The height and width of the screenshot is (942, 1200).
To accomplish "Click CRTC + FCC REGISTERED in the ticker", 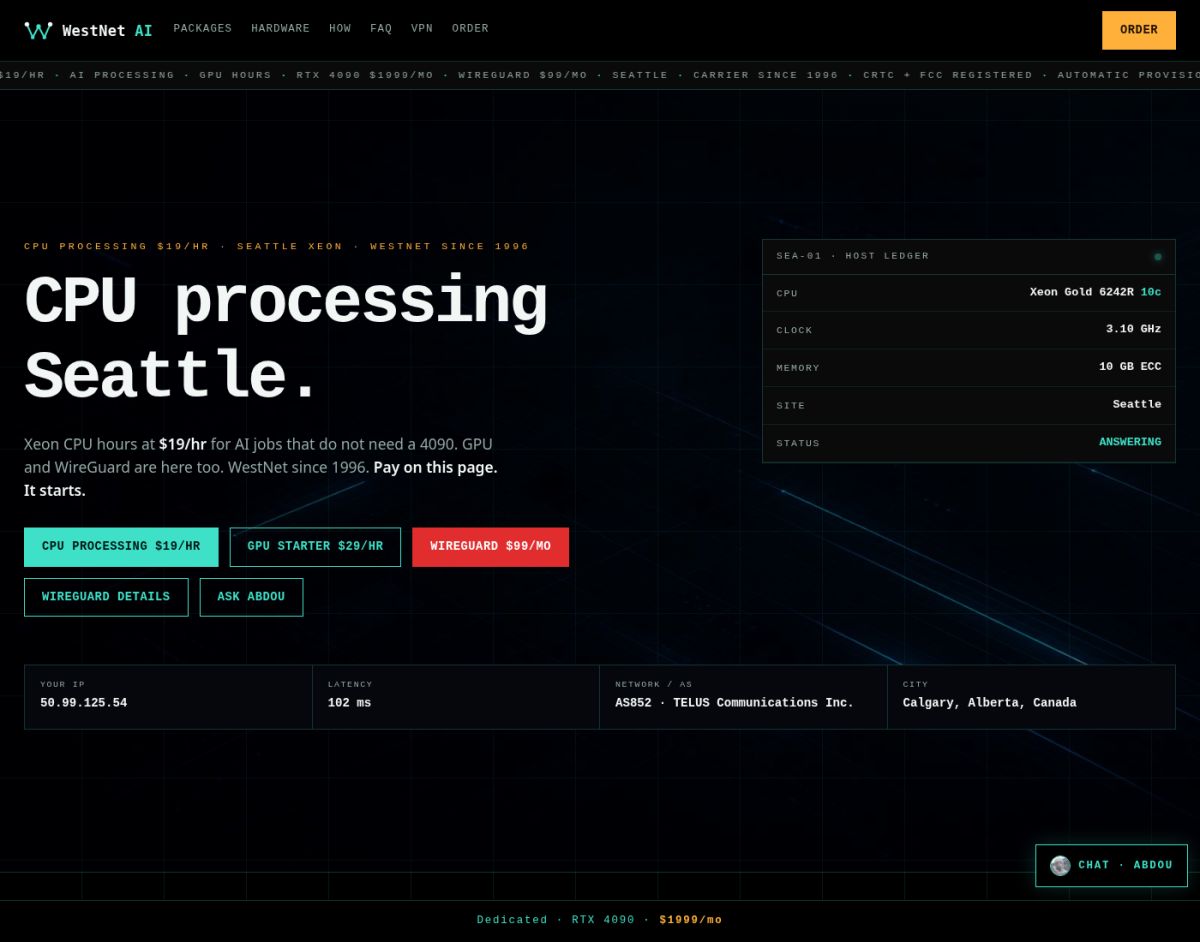I will (x=948, y=75).
